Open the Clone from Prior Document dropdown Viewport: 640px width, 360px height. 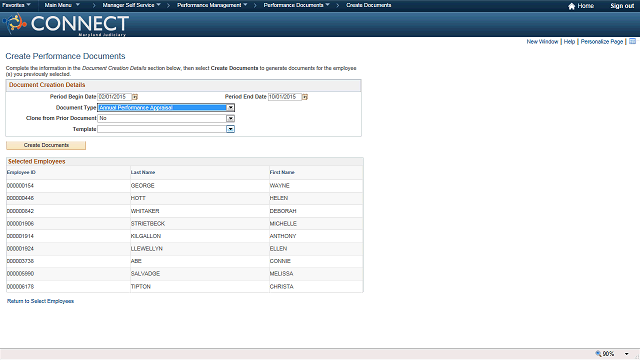(231, 118)
